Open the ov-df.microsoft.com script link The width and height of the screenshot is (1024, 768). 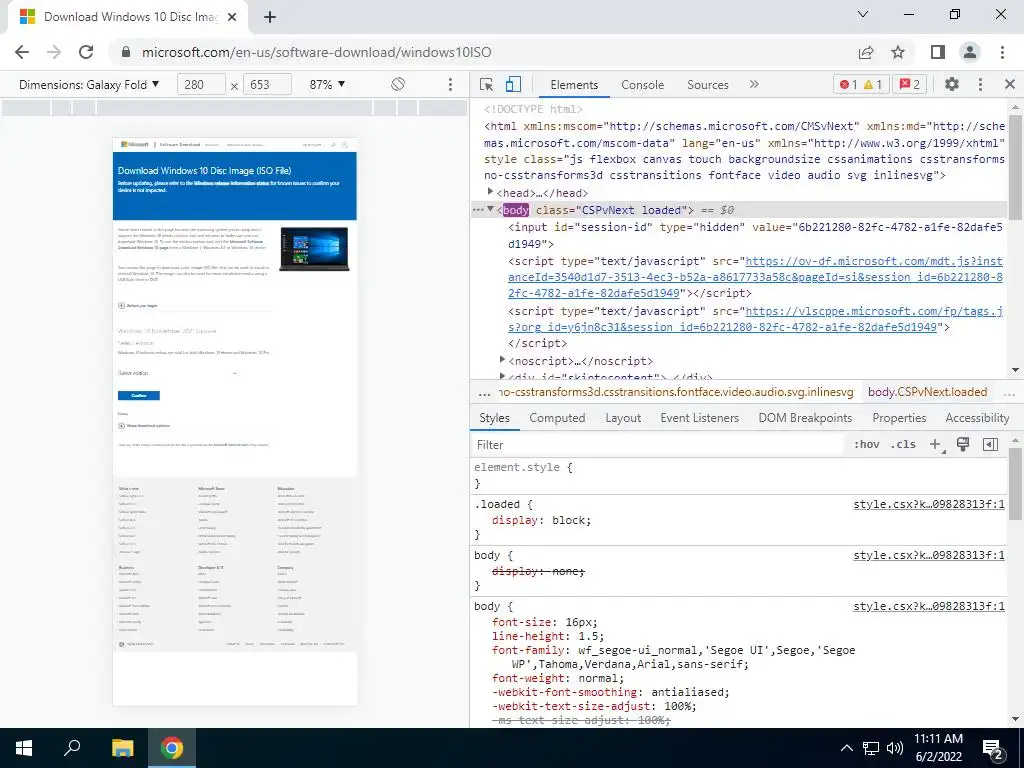pyautogui.click(x=756, y=277)
